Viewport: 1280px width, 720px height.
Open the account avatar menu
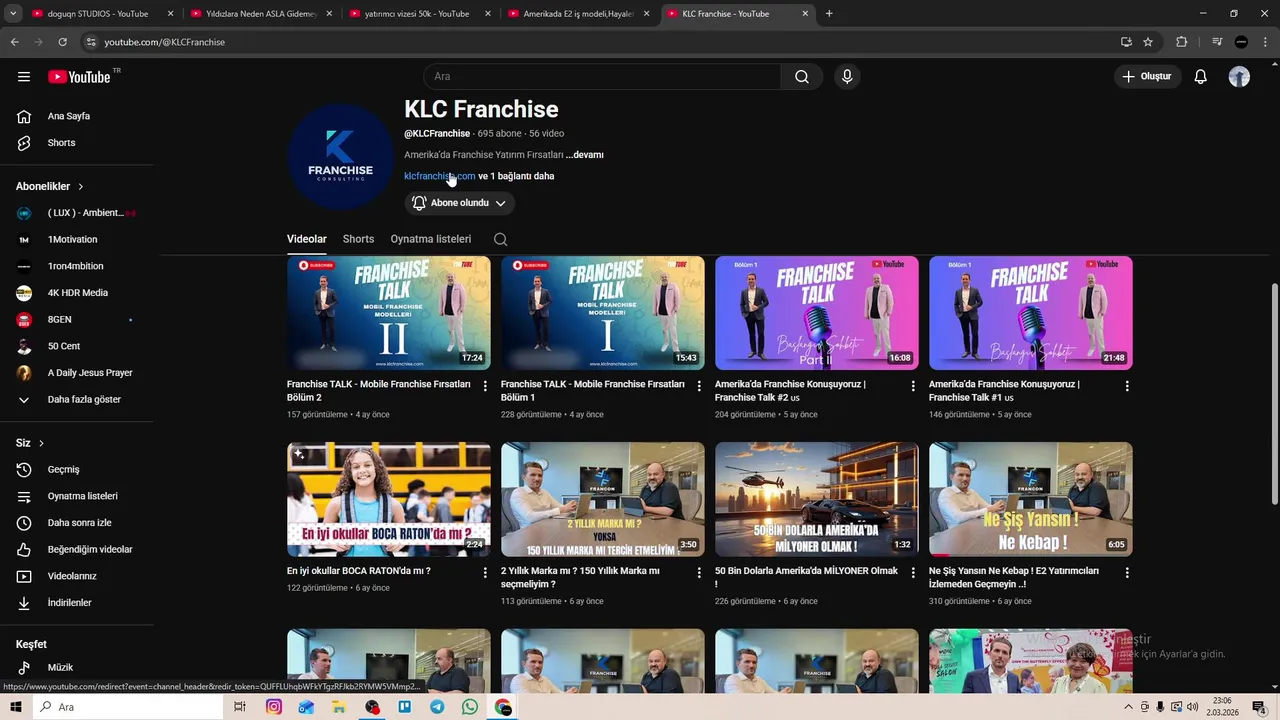coord(1239,77)
